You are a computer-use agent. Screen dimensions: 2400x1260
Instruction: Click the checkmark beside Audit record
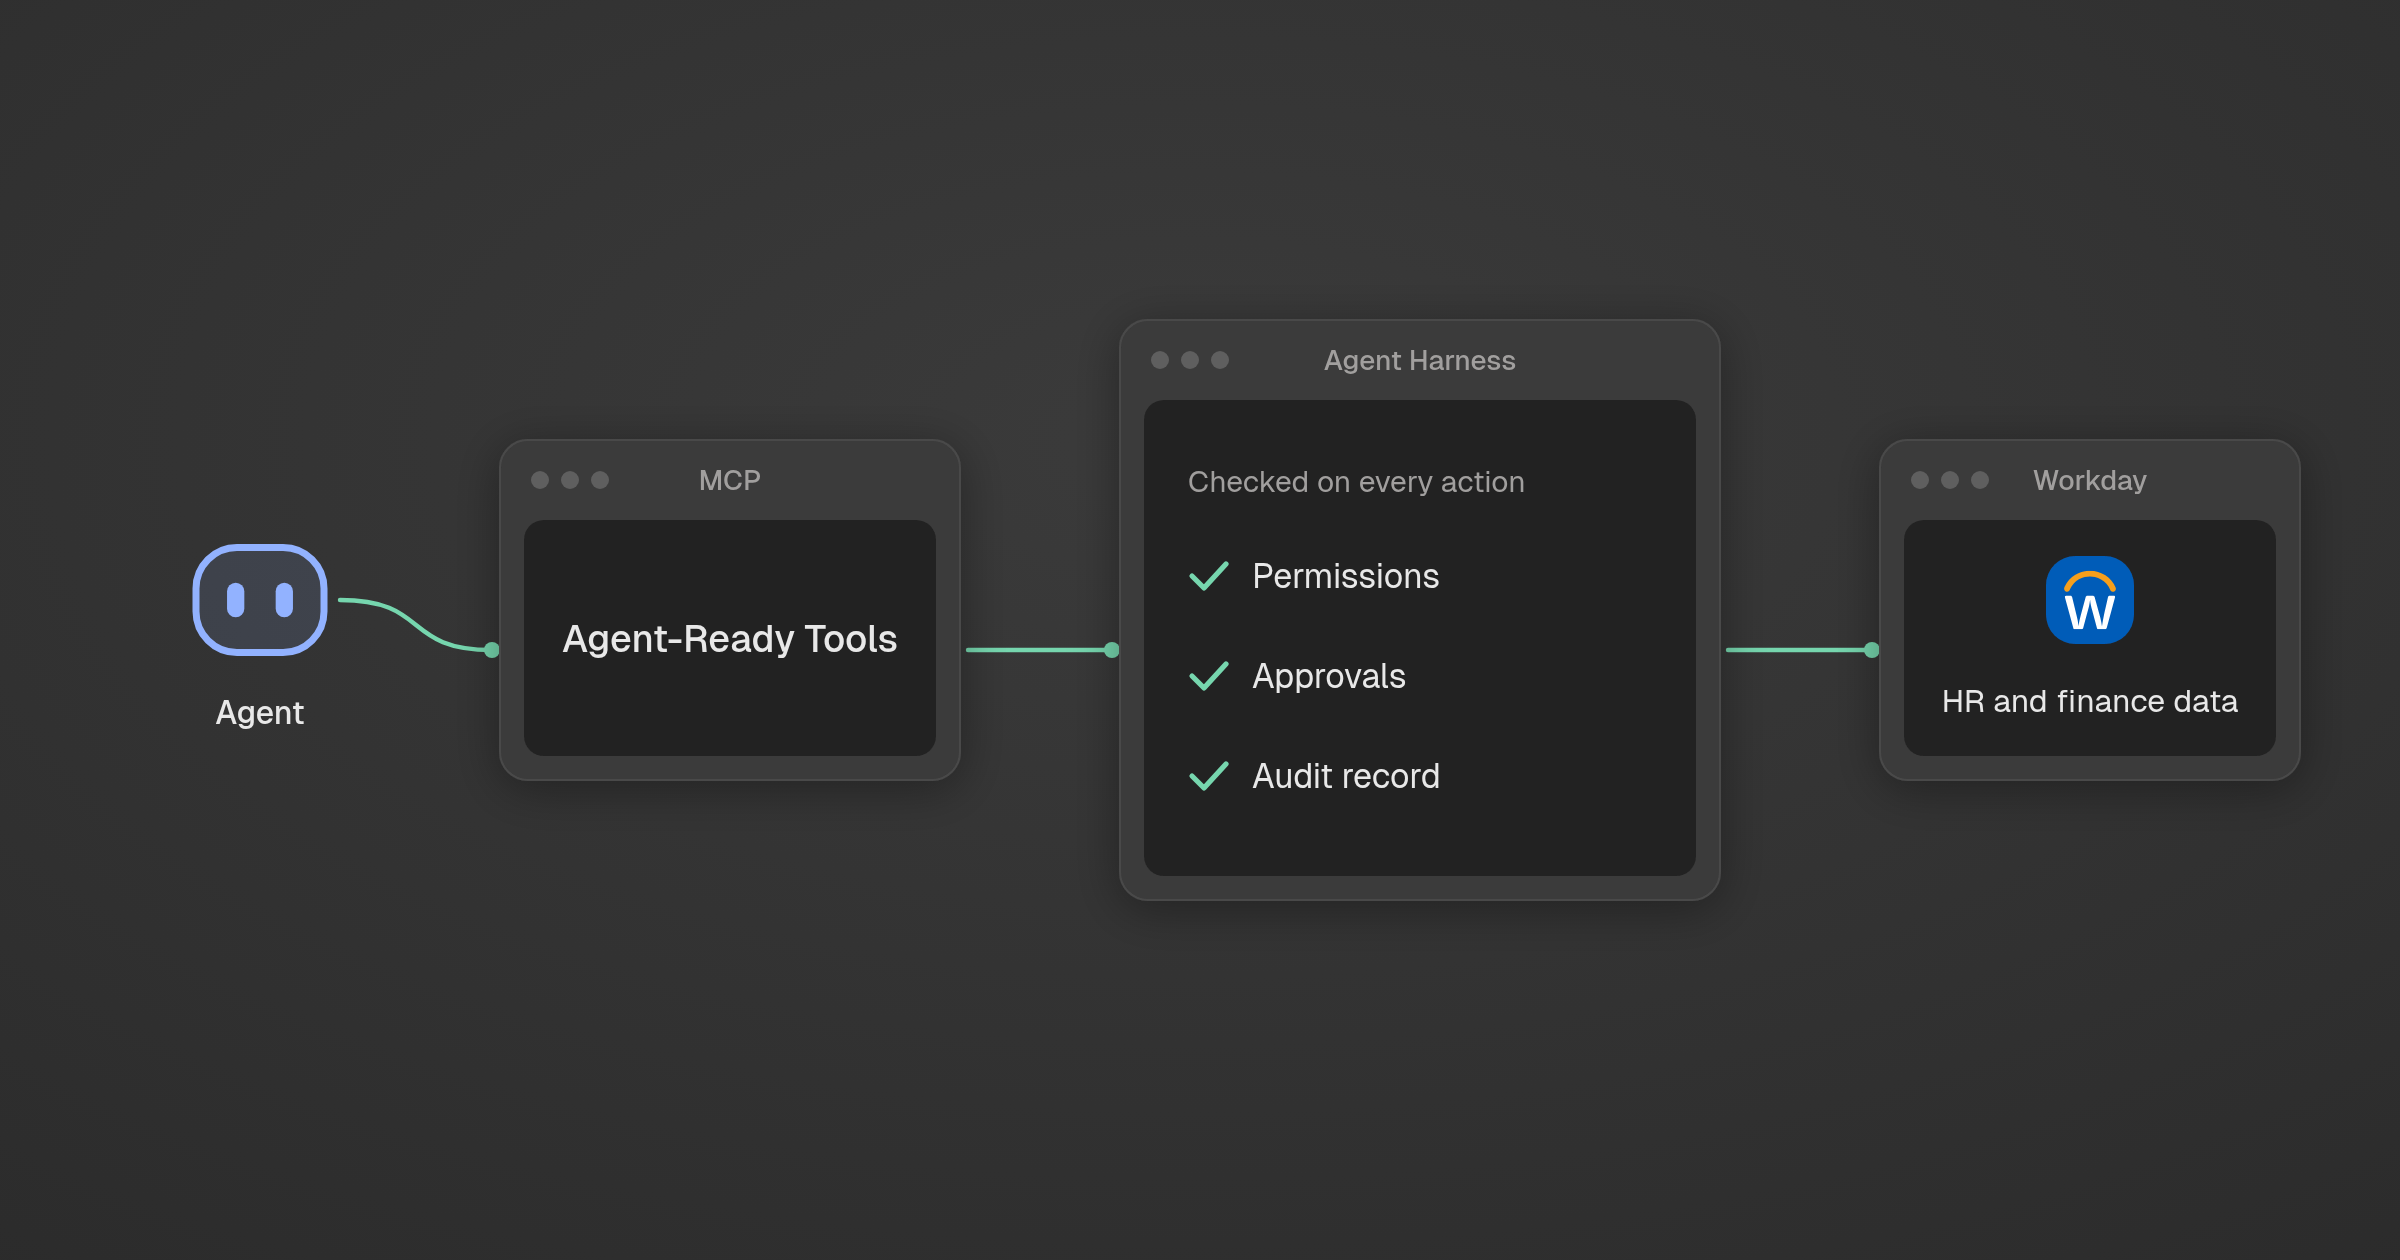point(1208,776)
